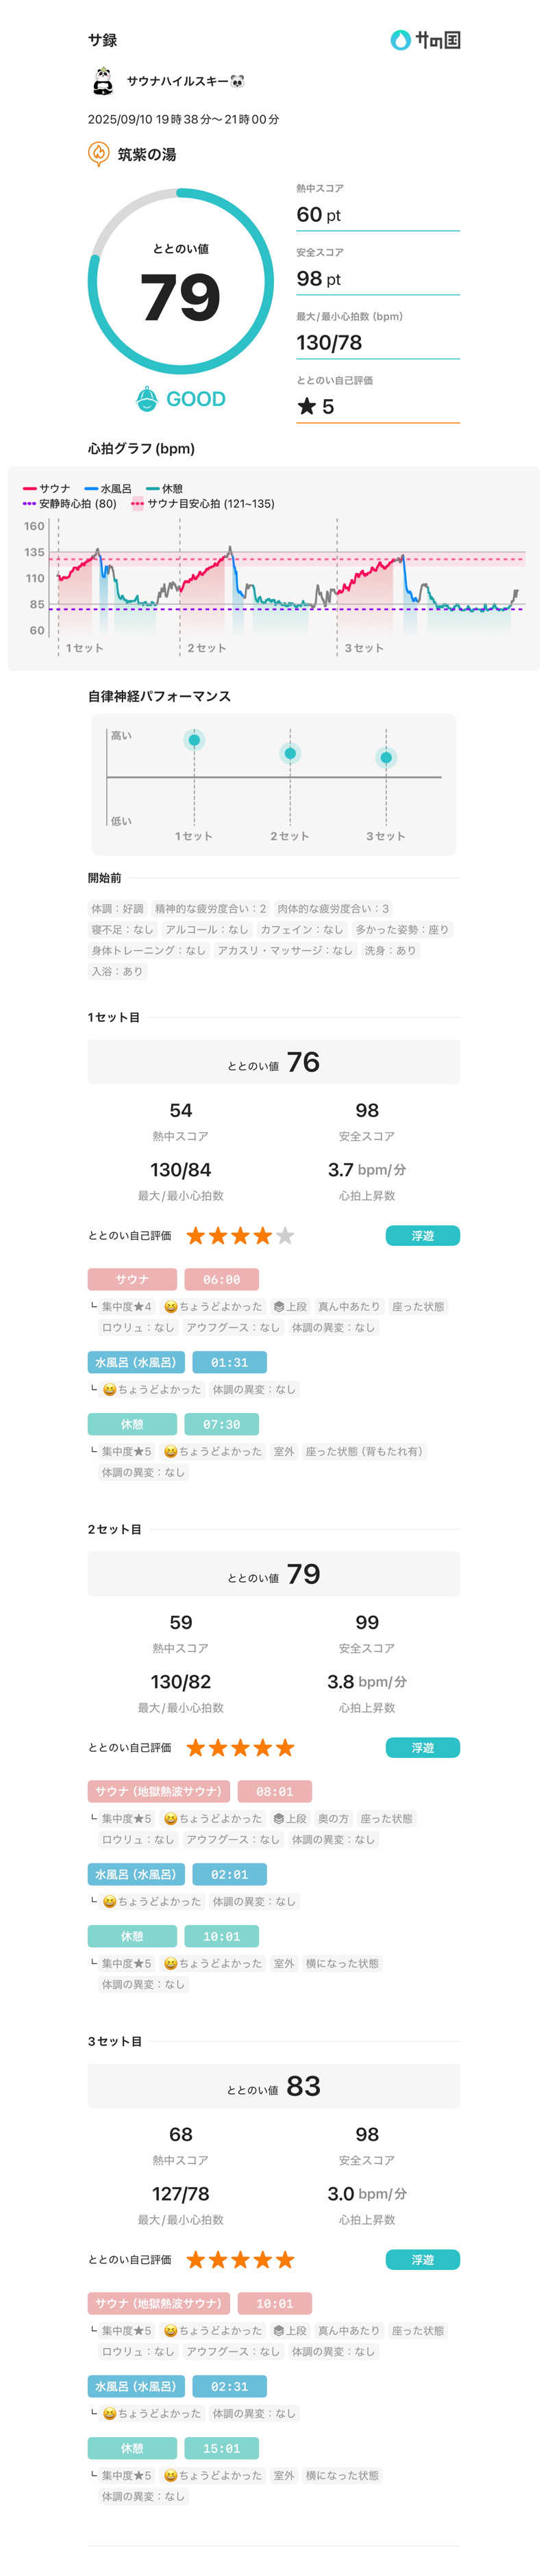Screen dimensions: 548x2576
Task: Click the panda profile avatar
Action: click(102, 81)
